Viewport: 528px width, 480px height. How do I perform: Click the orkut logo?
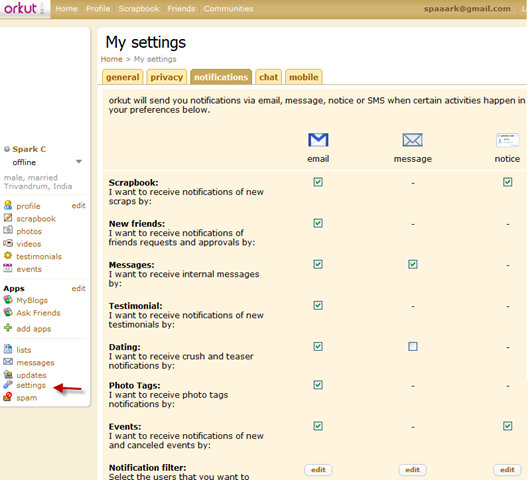[21, 8]
